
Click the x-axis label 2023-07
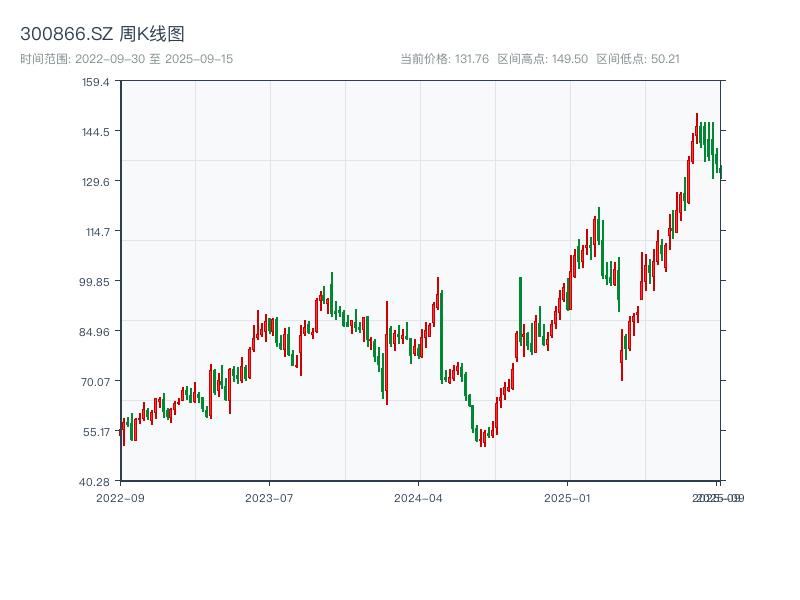coord(269,498)
